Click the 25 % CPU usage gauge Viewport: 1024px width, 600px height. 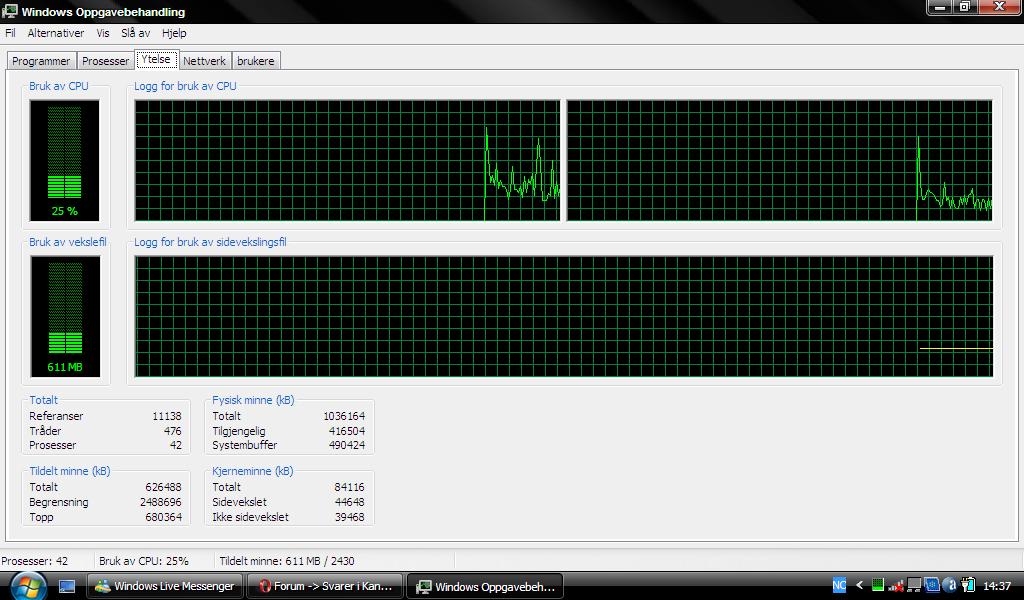64,161
